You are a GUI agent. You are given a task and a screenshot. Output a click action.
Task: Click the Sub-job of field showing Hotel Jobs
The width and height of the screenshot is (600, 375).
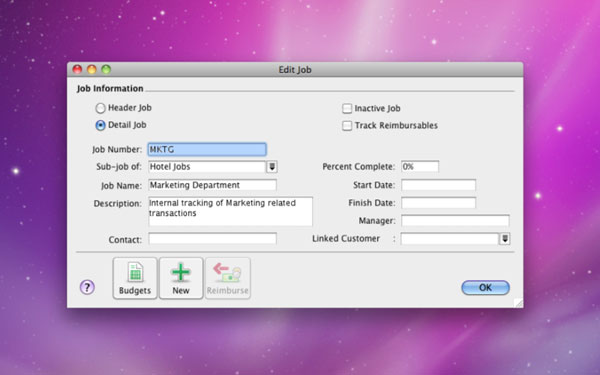[207, 167]
